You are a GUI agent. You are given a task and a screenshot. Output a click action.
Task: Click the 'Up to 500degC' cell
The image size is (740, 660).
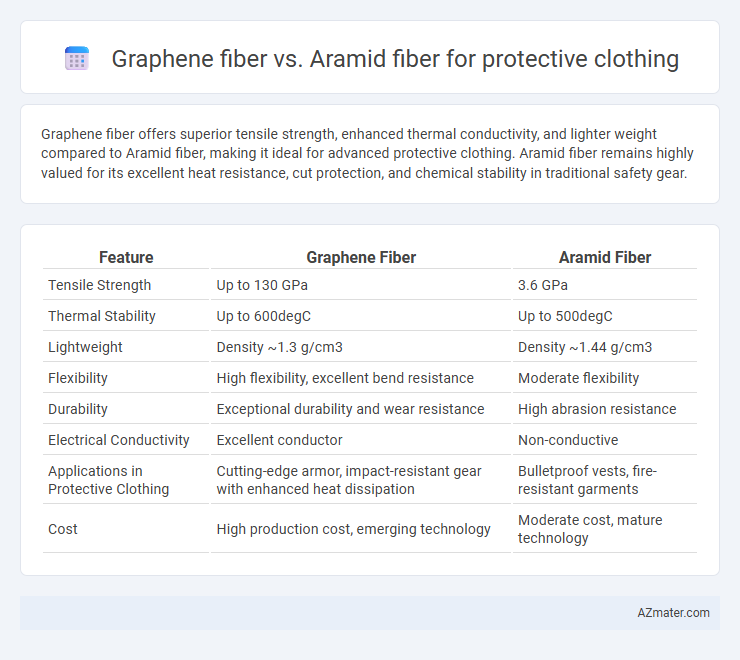[565, 316]
